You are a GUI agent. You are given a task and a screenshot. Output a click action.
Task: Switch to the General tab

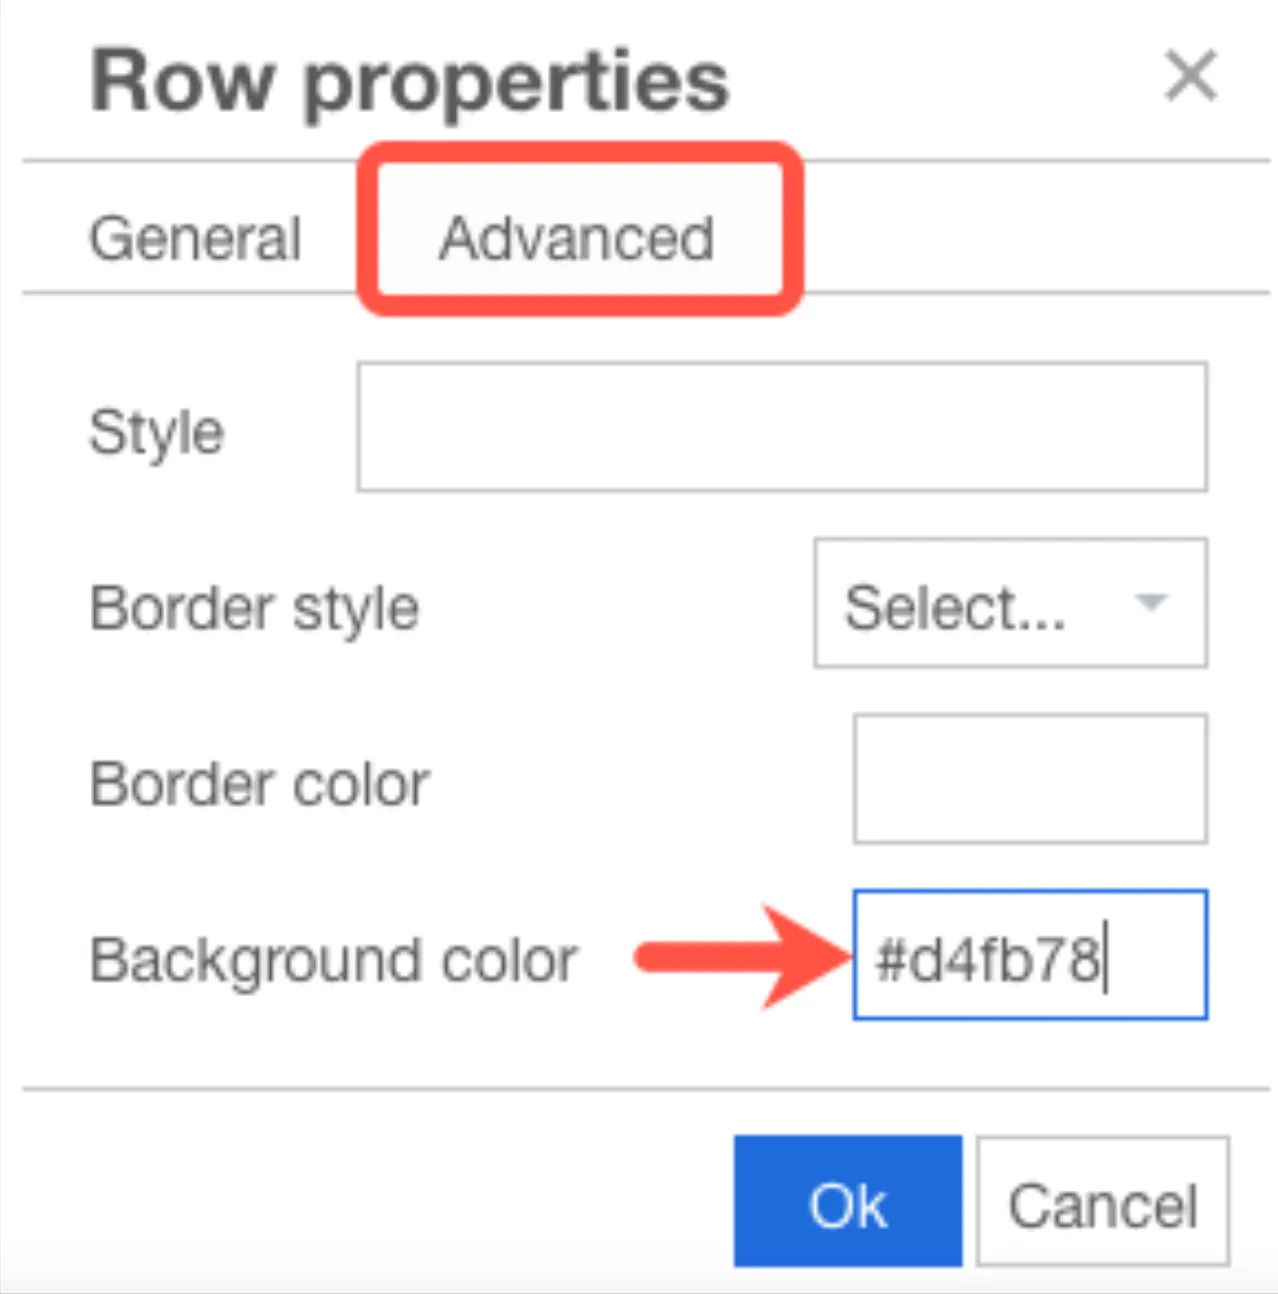click(x=195, y=238)
